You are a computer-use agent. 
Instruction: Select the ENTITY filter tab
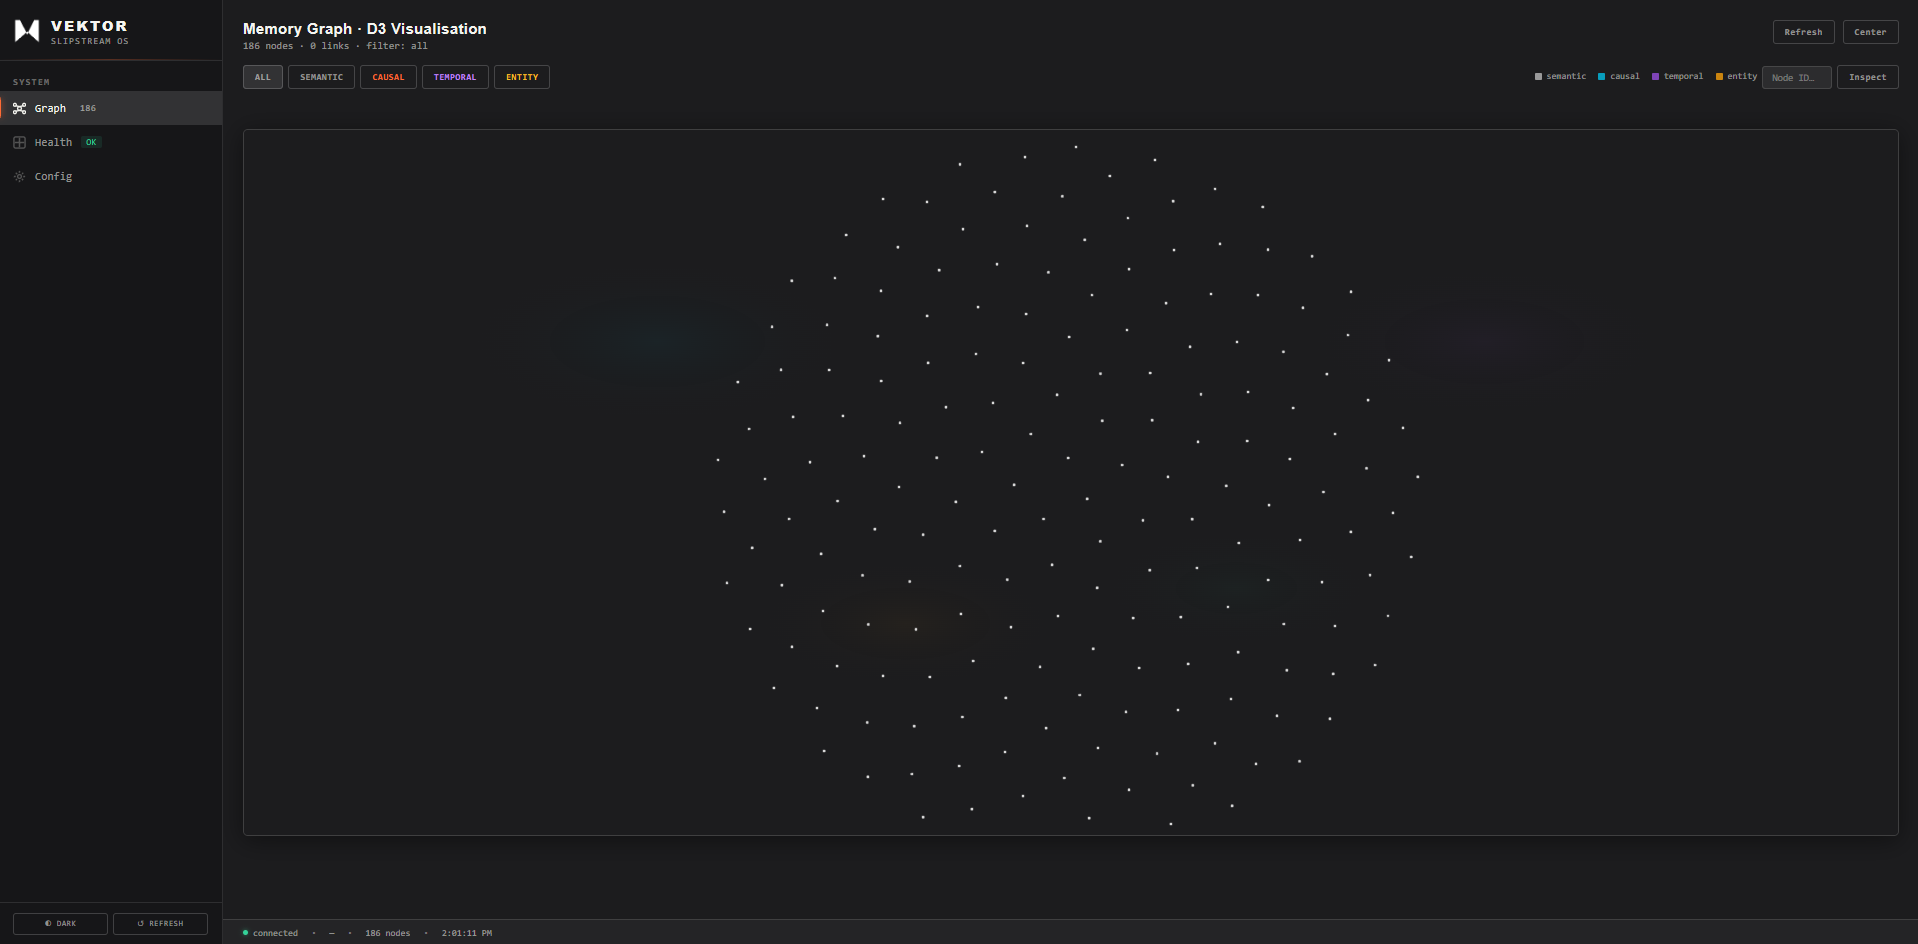[x=521, y=77]
